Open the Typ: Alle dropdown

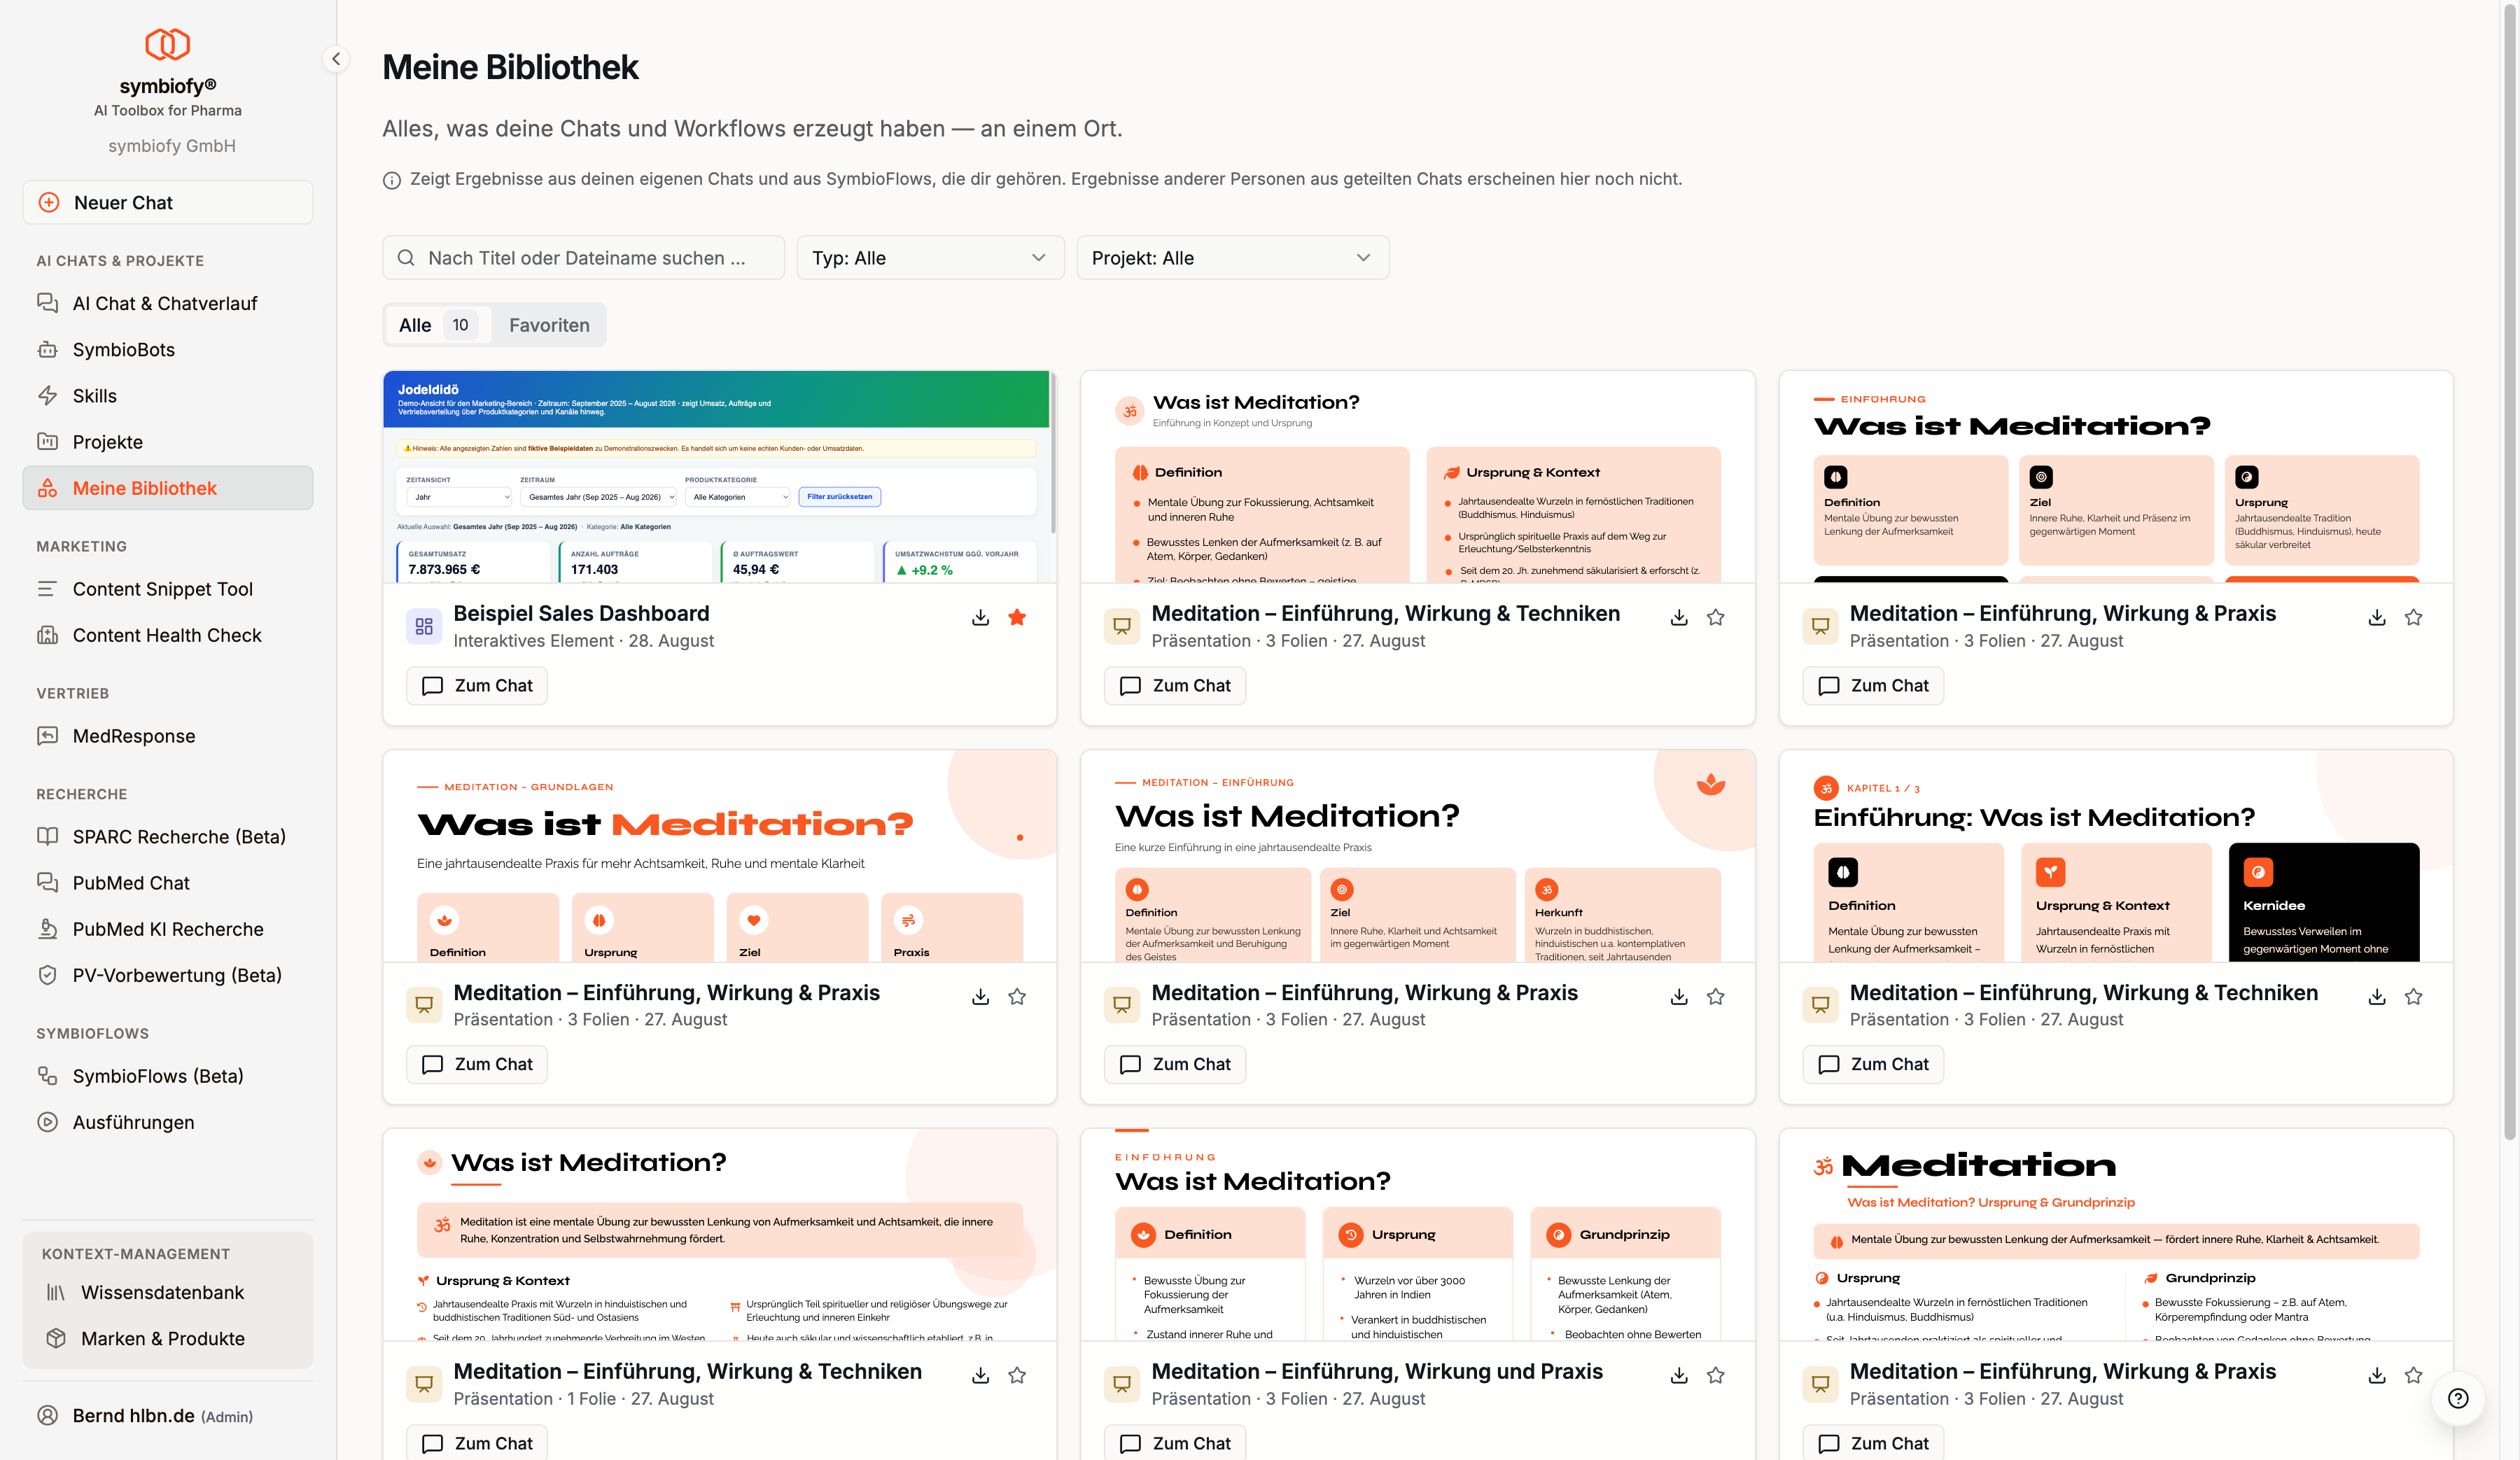pos(930,258)
